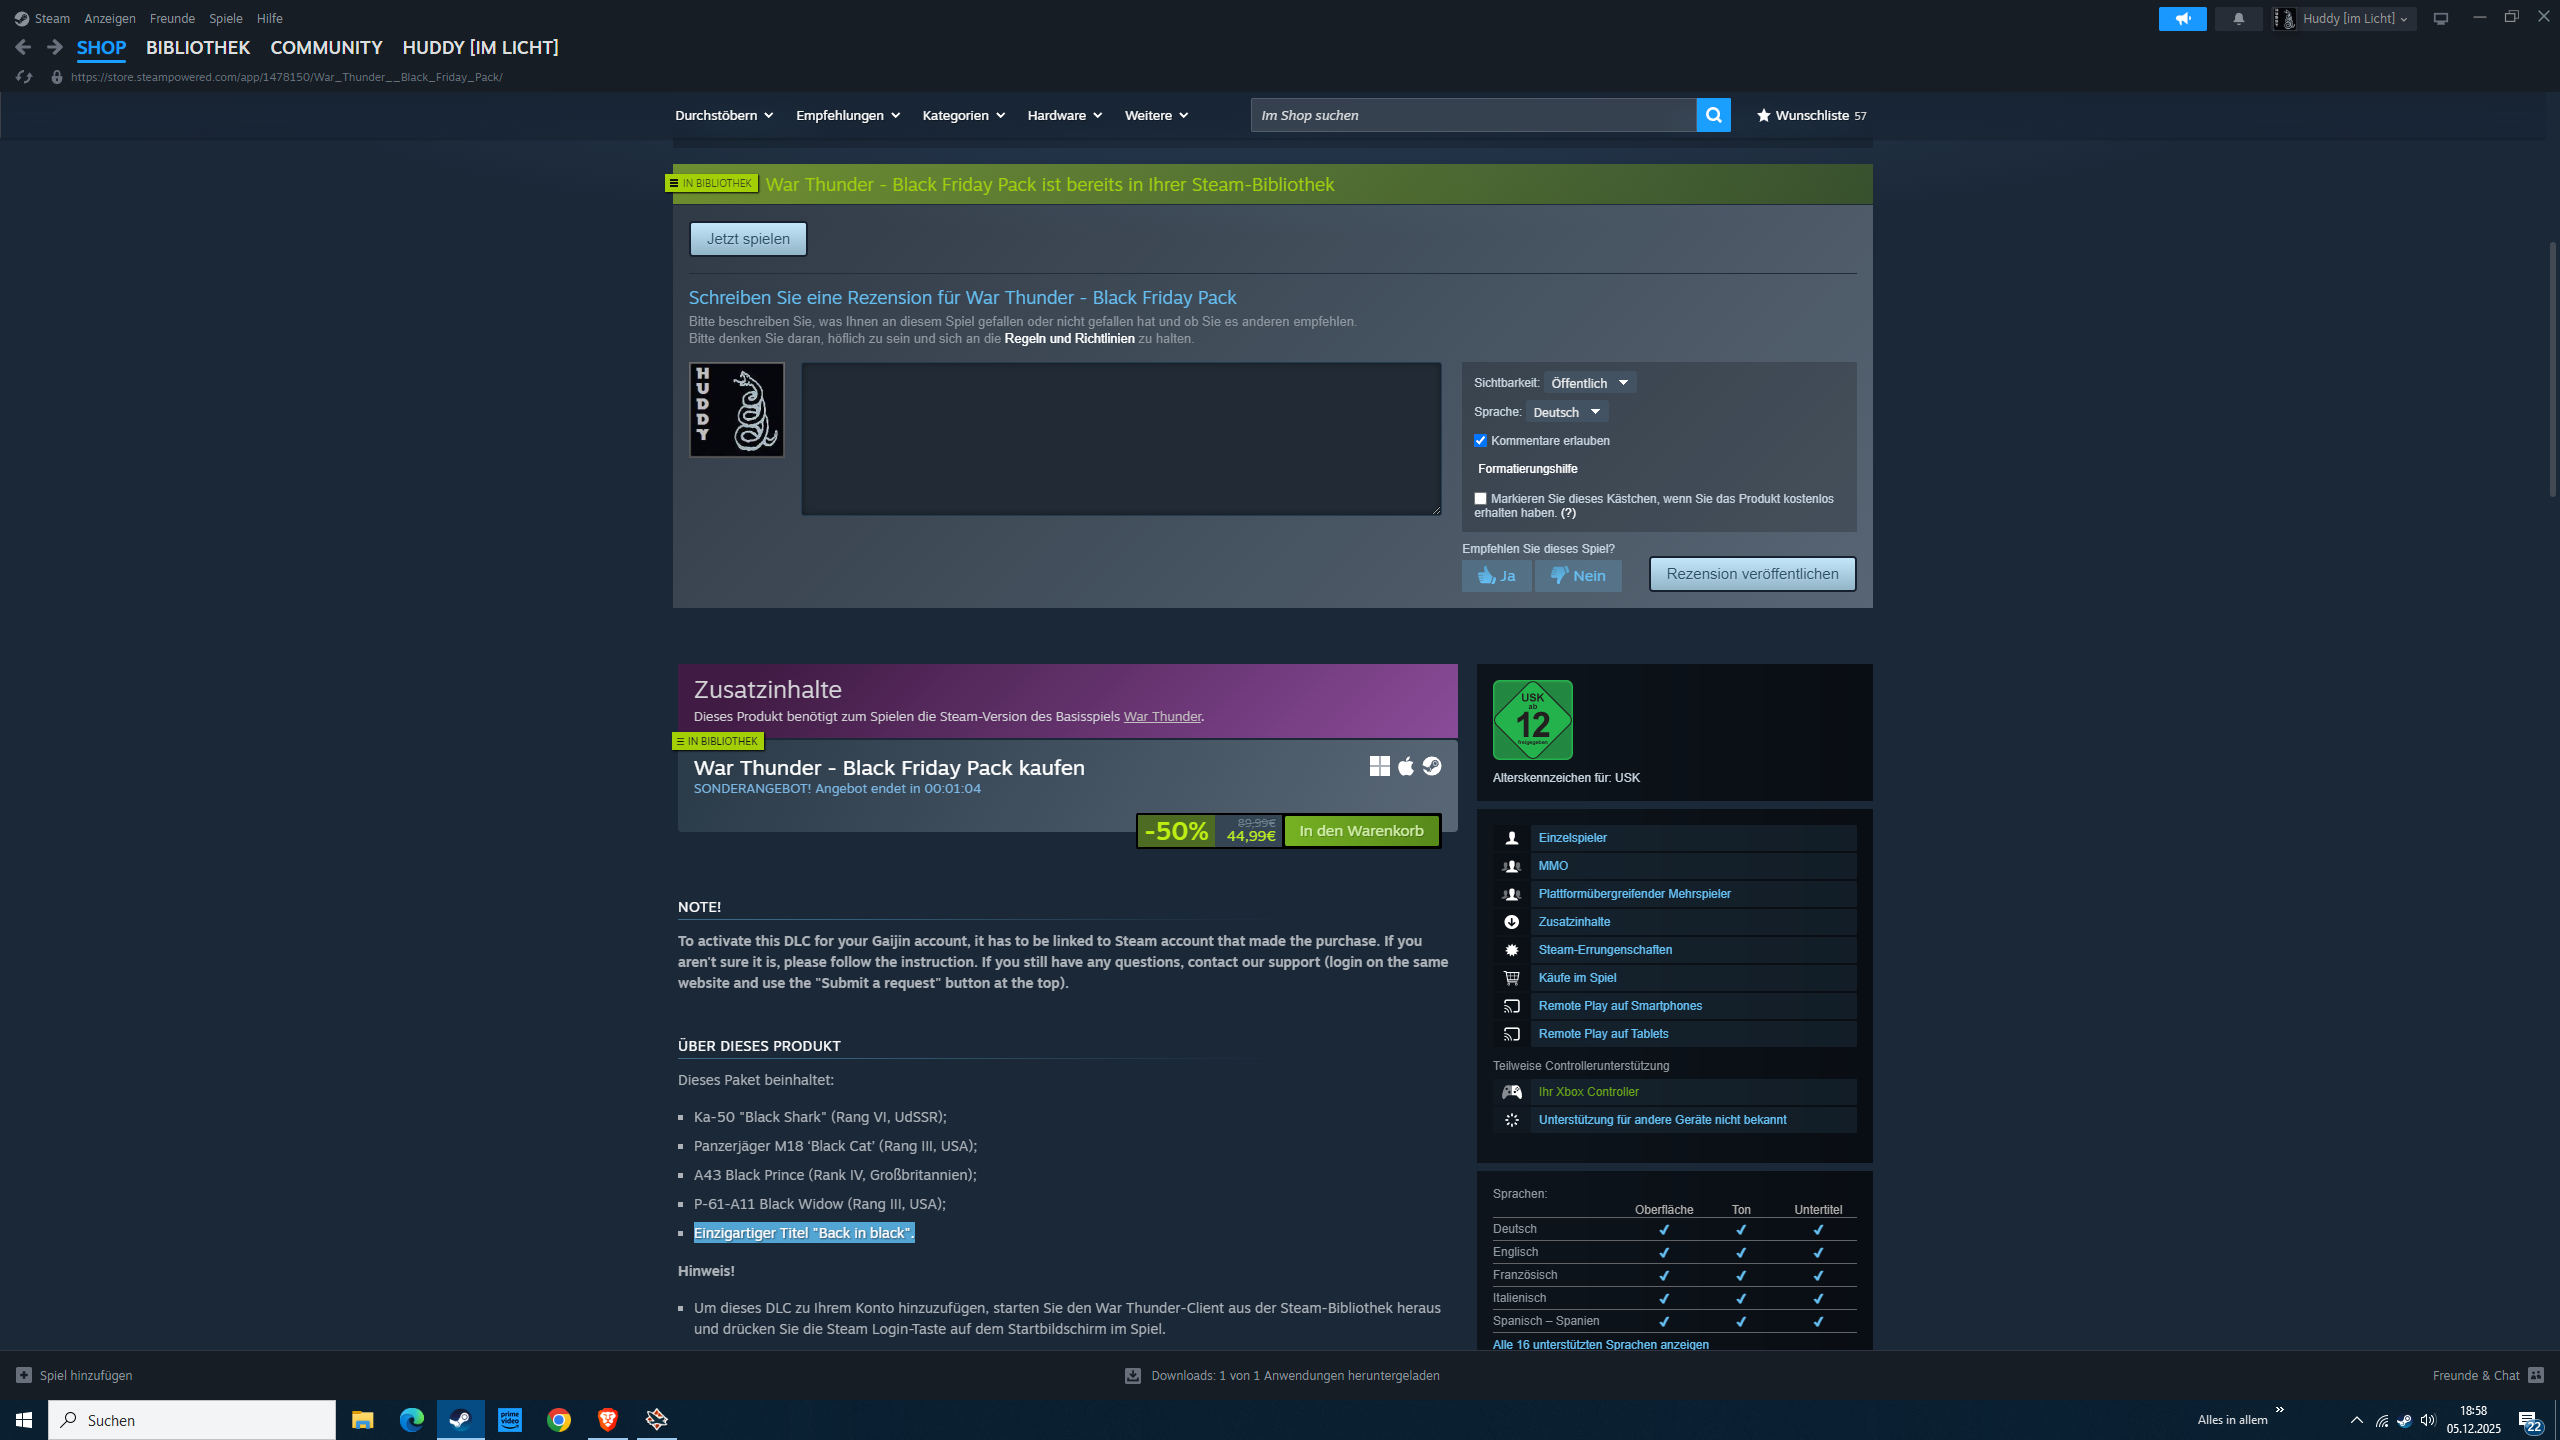Click the thumbs-down Nein recommendation button

tap(1578, 575)
